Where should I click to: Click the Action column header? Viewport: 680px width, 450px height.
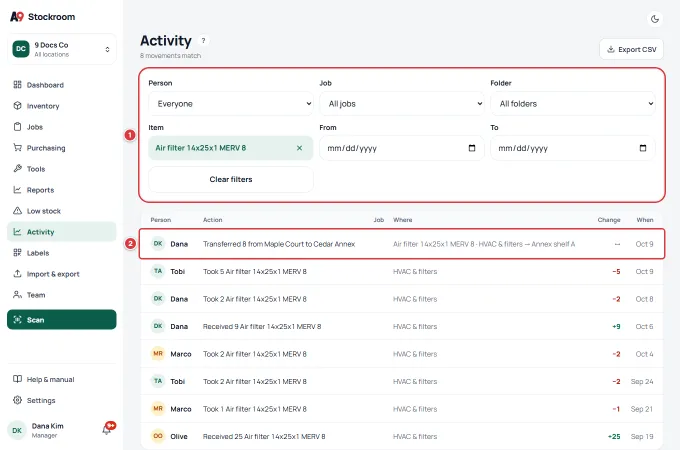pyautogui.click(x=212, y=220)
